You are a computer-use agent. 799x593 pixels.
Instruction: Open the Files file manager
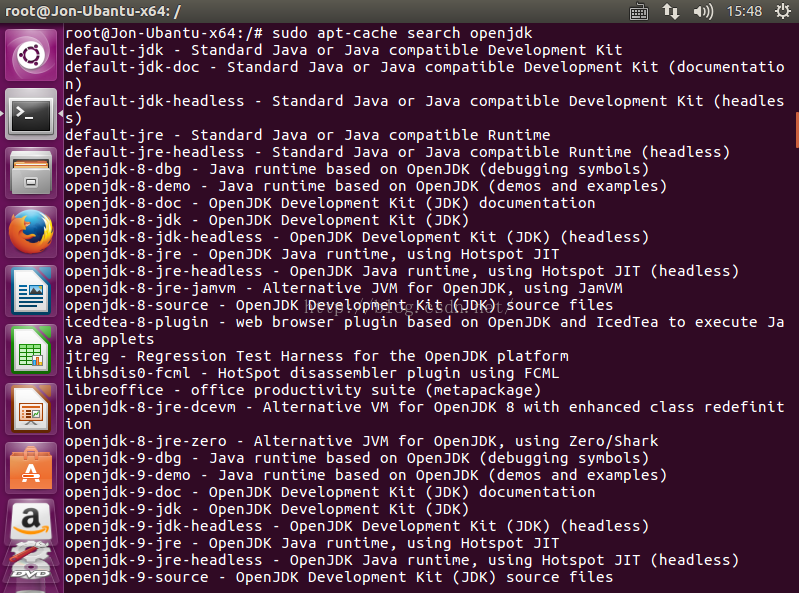coord(31,174)
